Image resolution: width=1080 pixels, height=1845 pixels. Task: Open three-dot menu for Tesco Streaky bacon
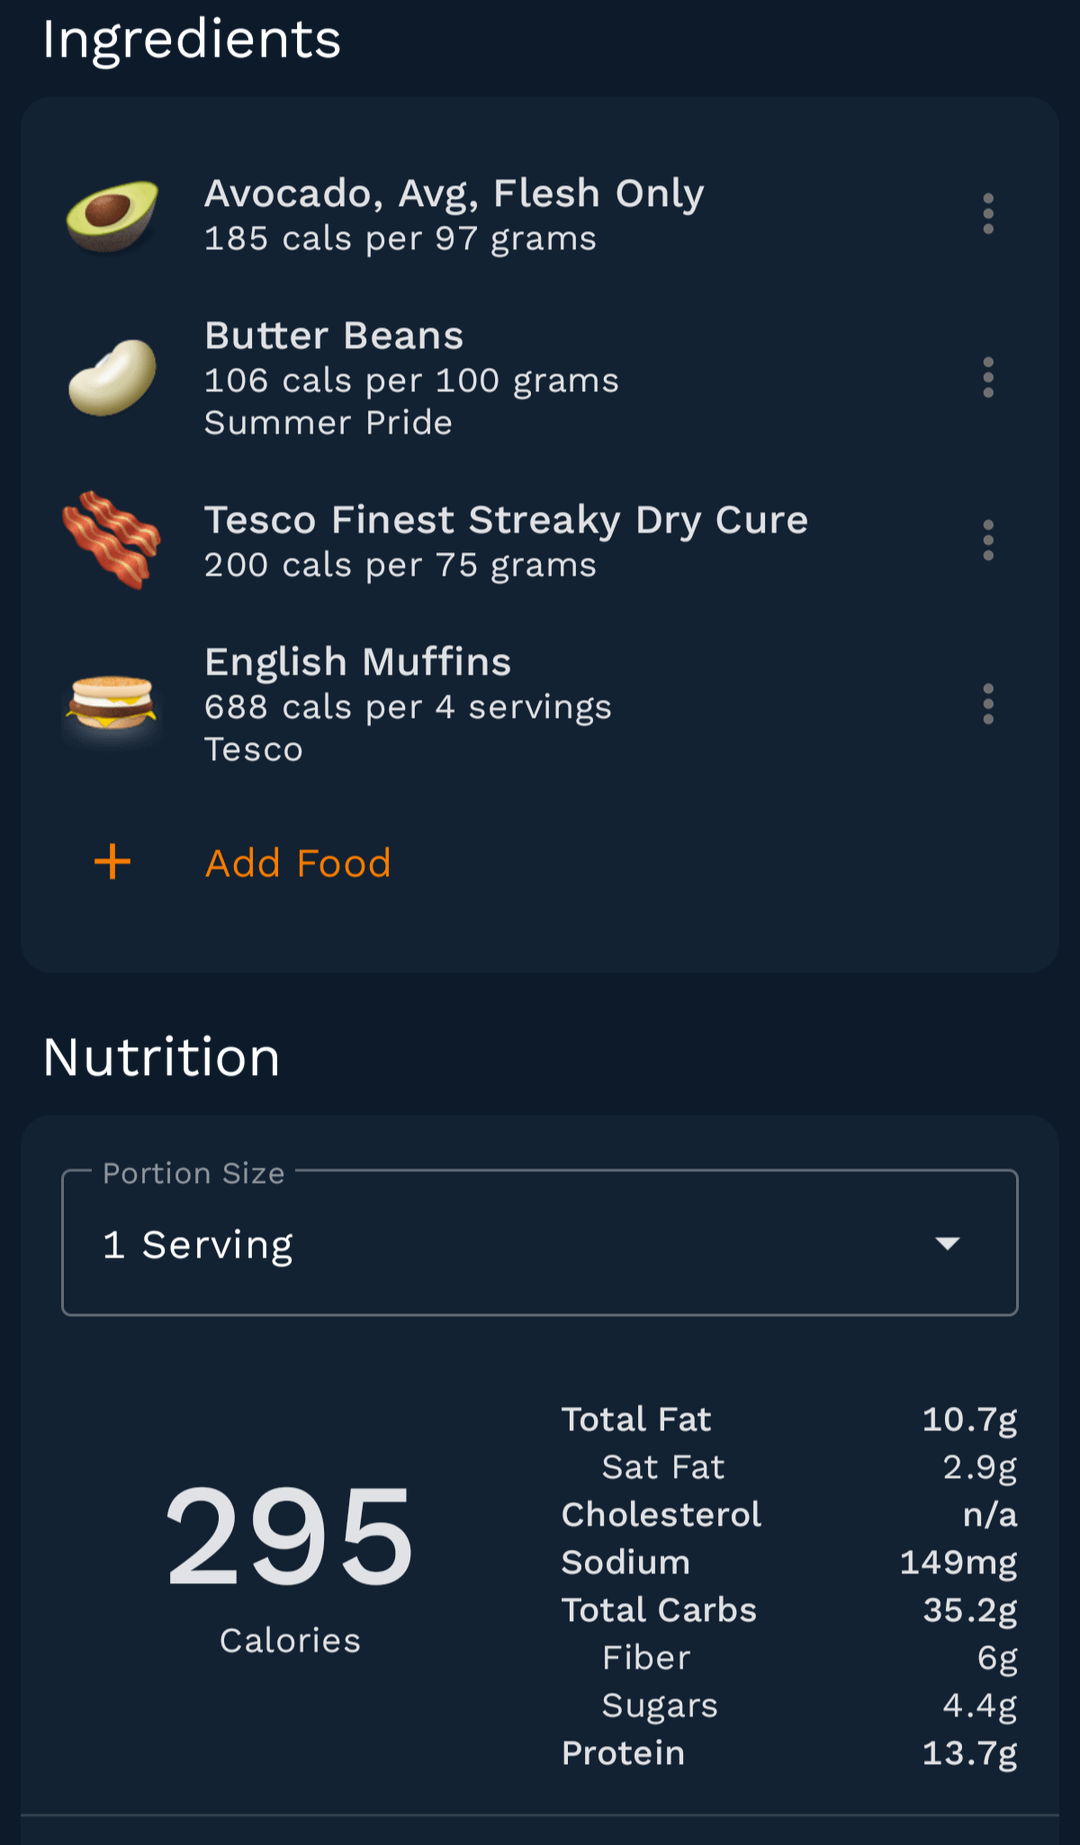pos(988,540)
